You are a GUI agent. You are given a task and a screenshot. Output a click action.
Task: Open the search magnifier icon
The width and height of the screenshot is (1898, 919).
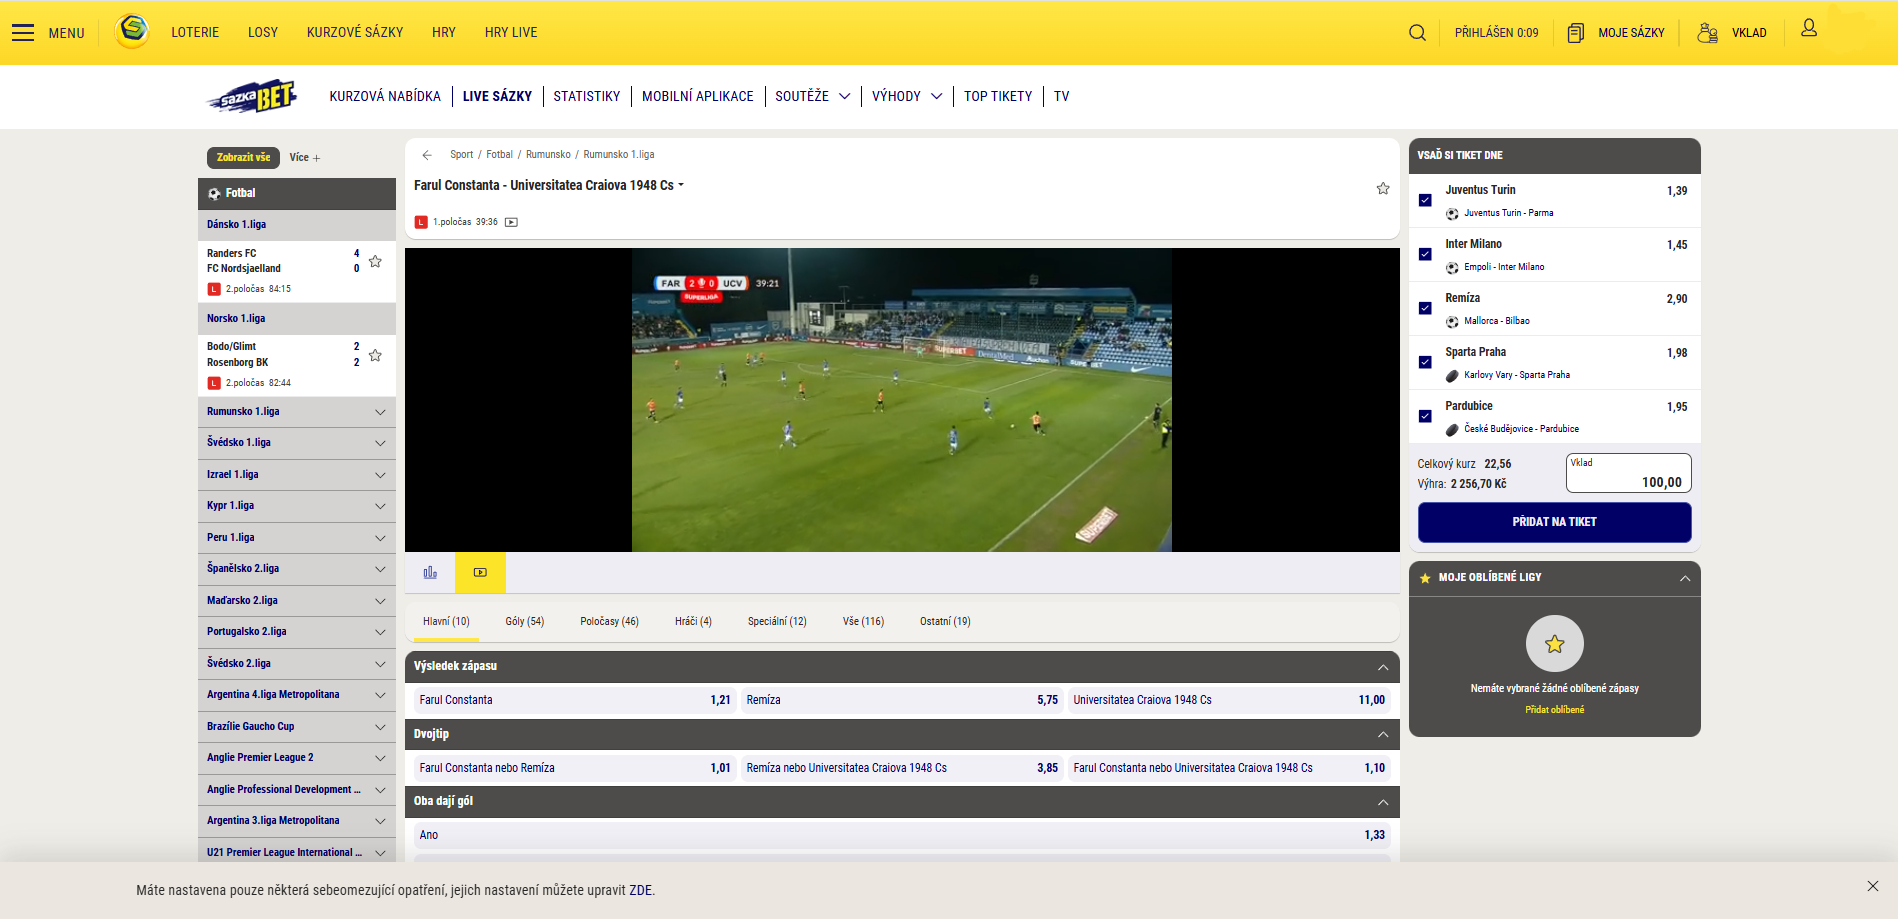(x=1417, y=32)
